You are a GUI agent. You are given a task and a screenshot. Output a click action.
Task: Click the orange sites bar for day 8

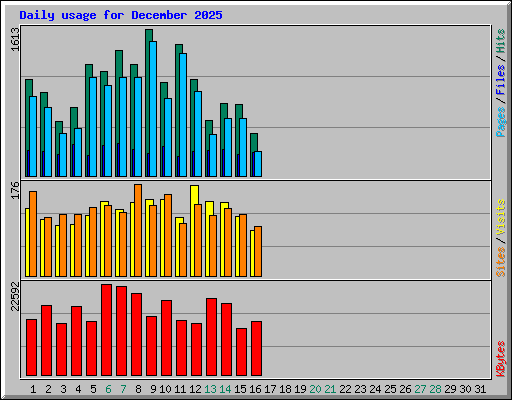coord(138,230)
